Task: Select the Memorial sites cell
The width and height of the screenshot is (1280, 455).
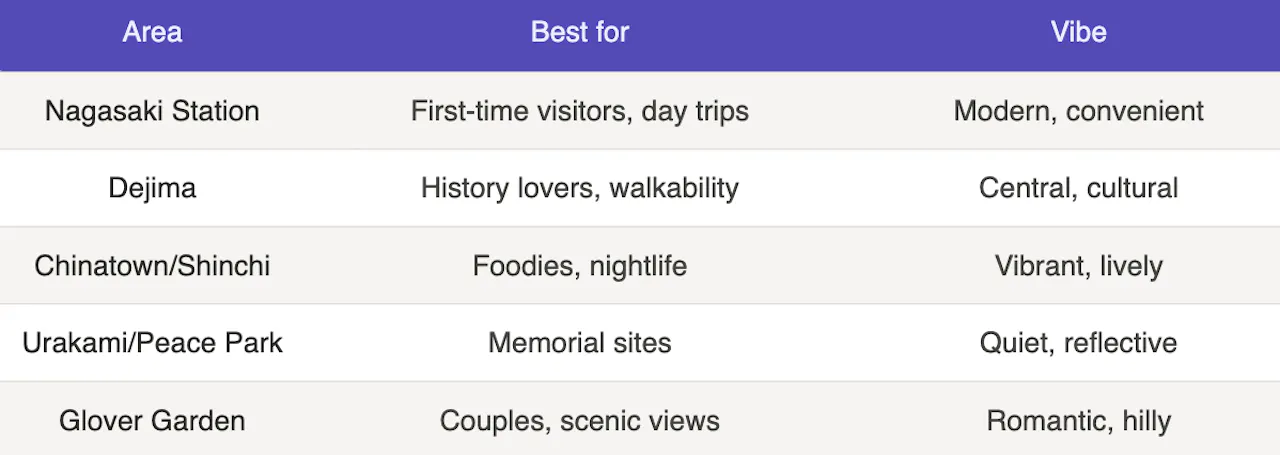Action: (x=579, y=343)
